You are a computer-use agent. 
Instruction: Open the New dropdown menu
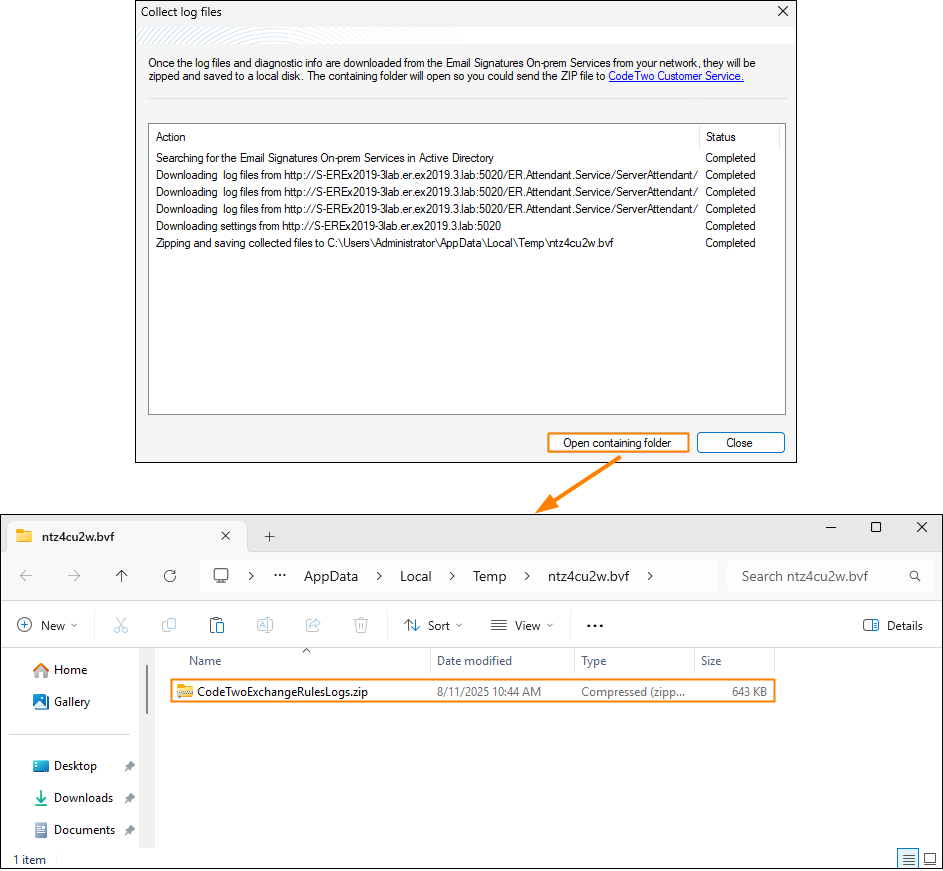coord(47,625)
